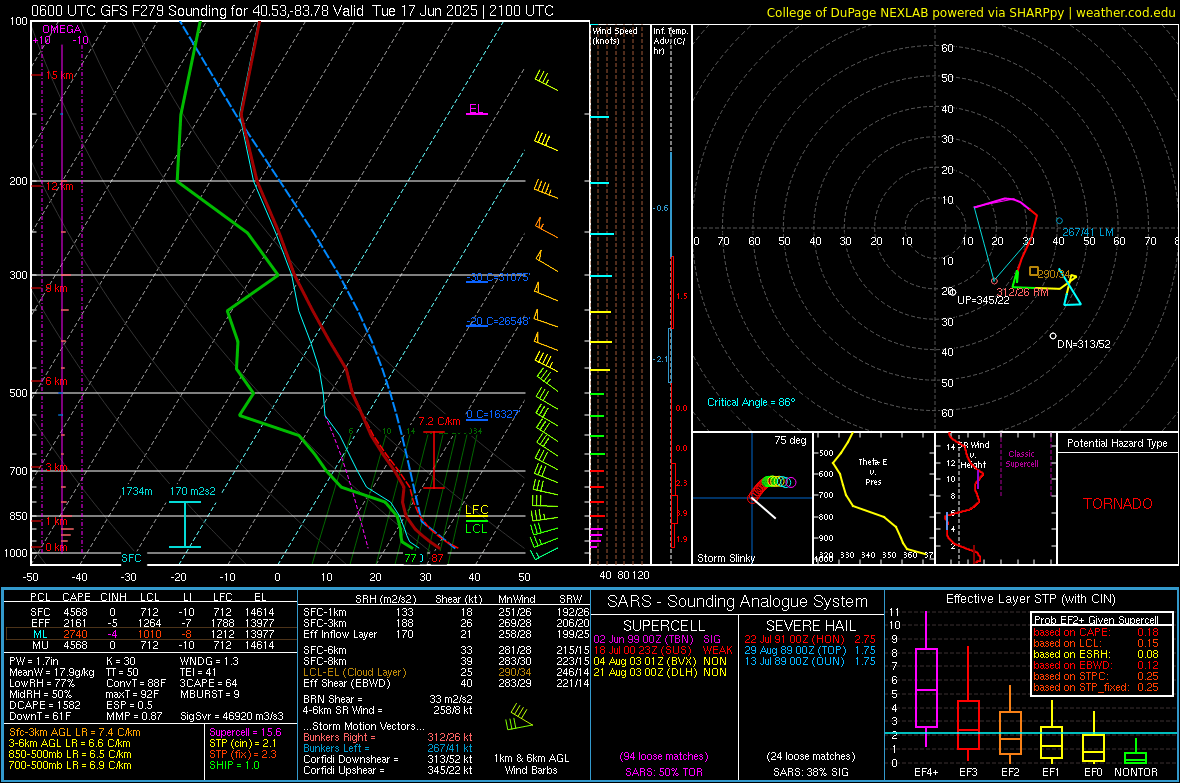Click the 'SigSvr = 46920 m3/s3' value
1180x783 pixels.
coord(231,716)
